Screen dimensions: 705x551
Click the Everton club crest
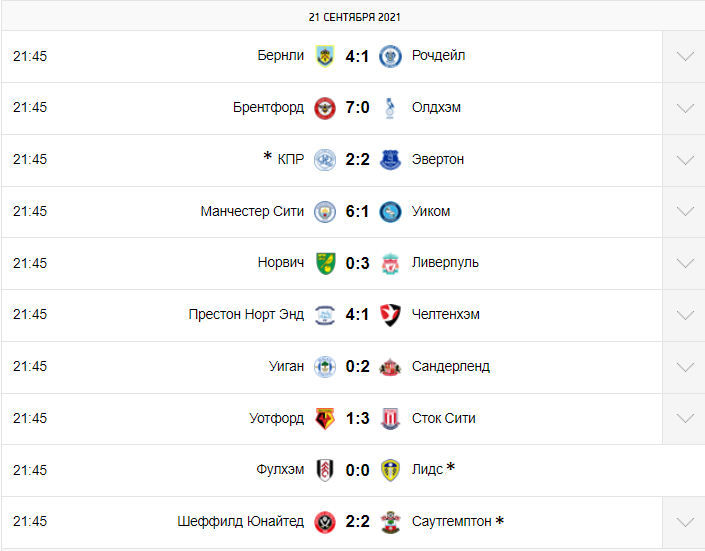[x=390, y=160]
